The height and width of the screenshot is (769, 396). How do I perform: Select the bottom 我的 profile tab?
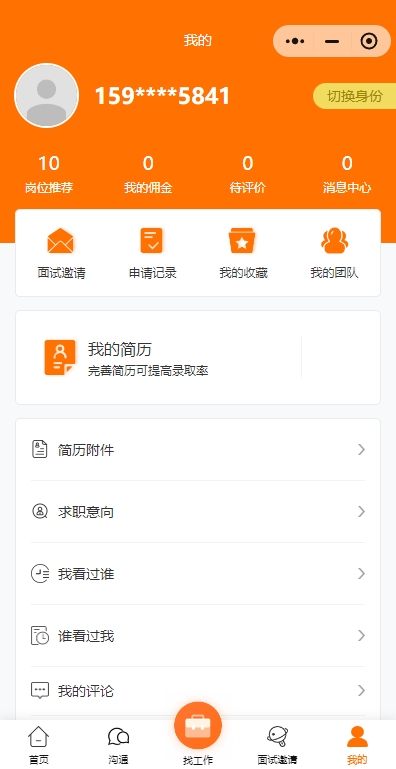(357, 745)
